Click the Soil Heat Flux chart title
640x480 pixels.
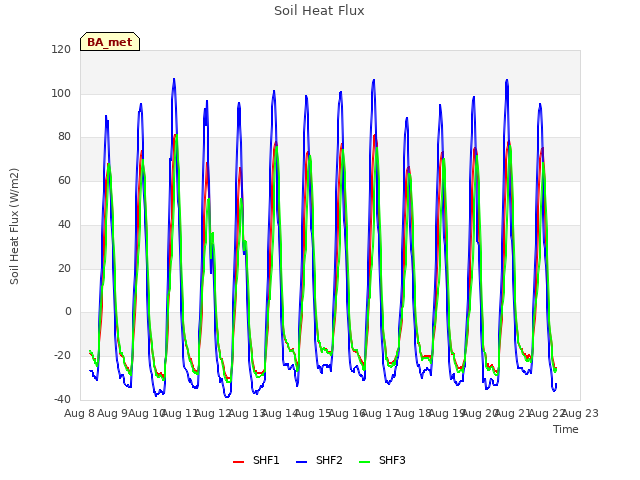(x=319, y=11)
